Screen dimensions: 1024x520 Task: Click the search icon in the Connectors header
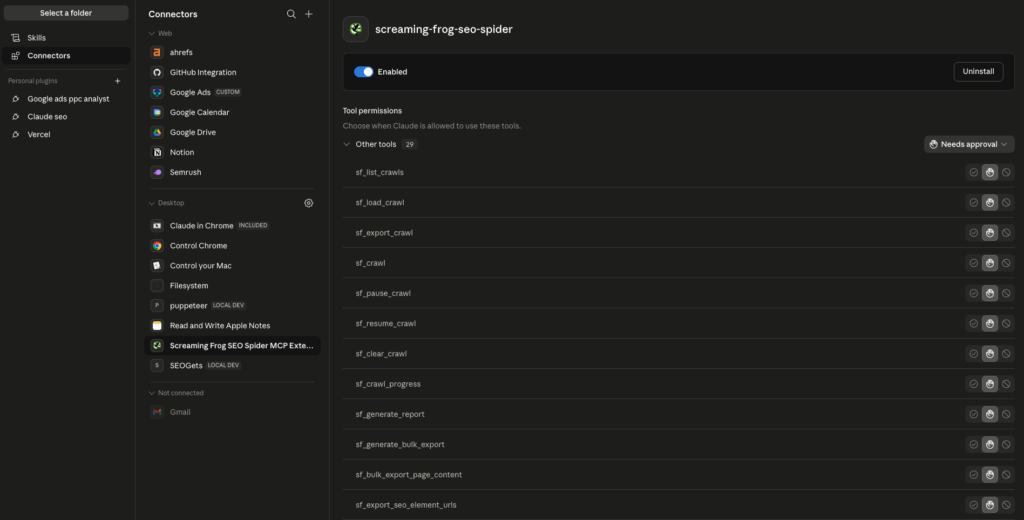291,14
